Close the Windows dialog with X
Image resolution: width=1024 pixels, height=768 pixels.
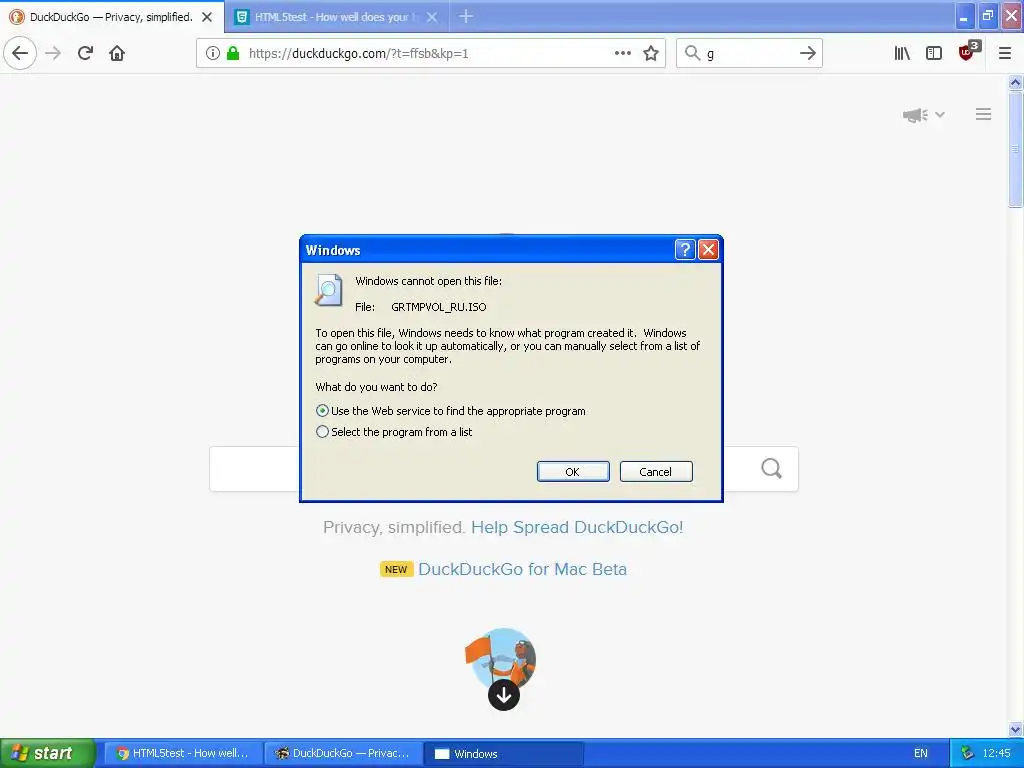coord(709,249)
